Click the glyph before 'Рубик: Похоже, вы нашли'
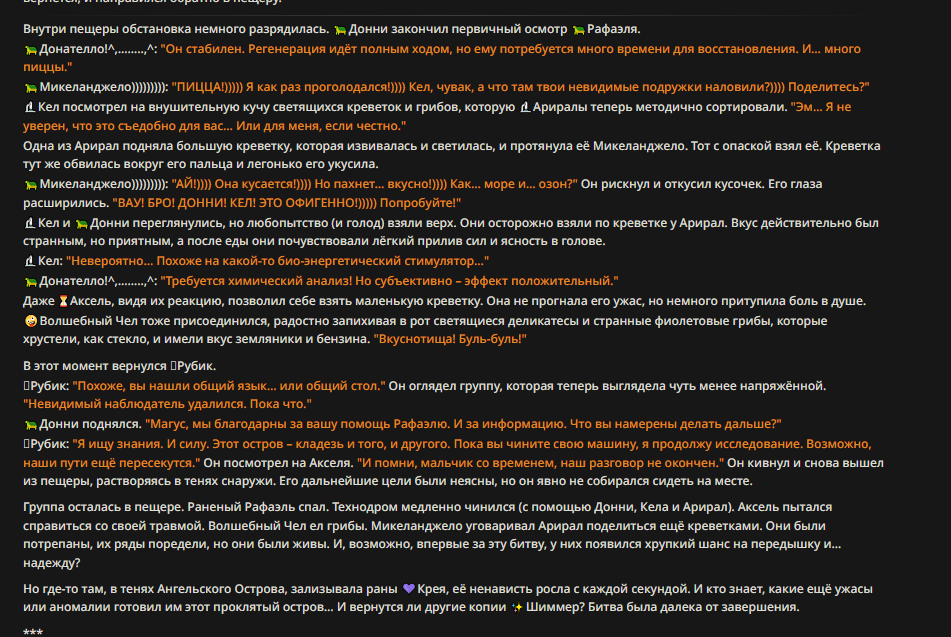 click(26, 386)
